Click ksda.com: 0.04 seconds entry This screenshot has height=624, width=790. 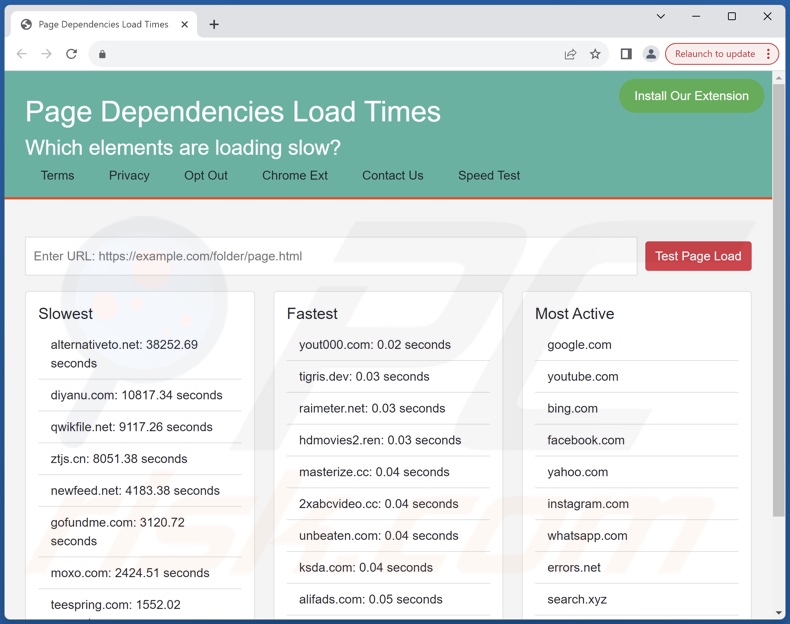tap(366, 568)
